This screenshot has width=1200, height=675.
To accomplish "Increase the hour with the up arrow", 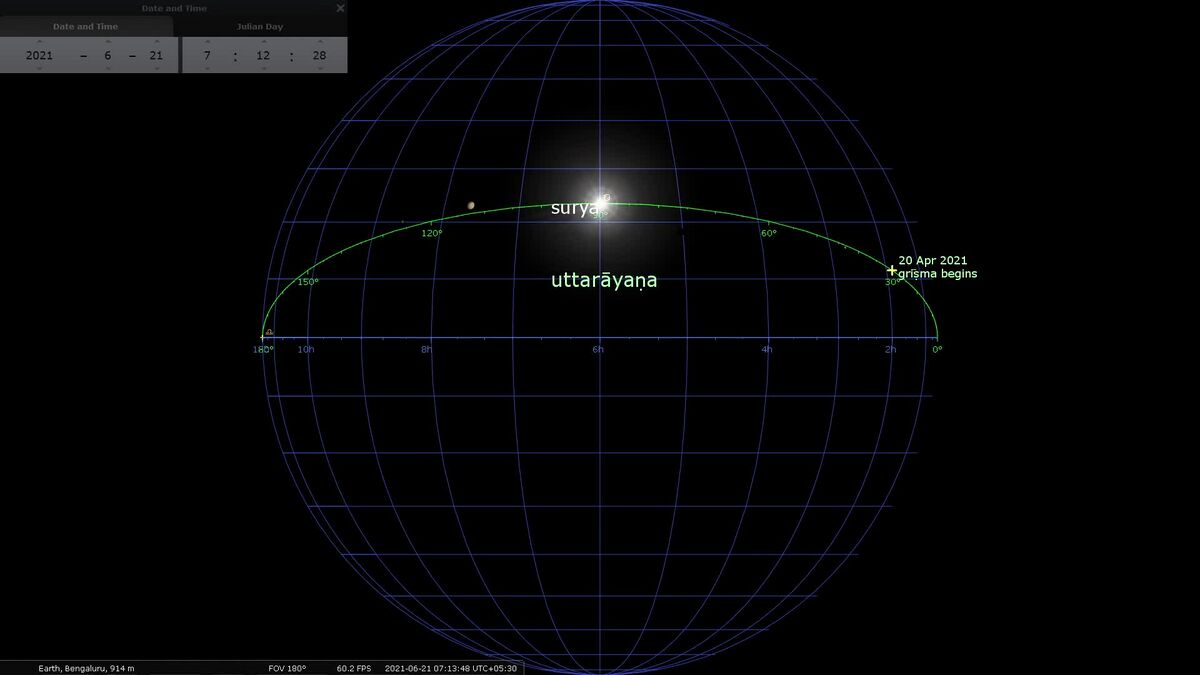I will 207,42.
